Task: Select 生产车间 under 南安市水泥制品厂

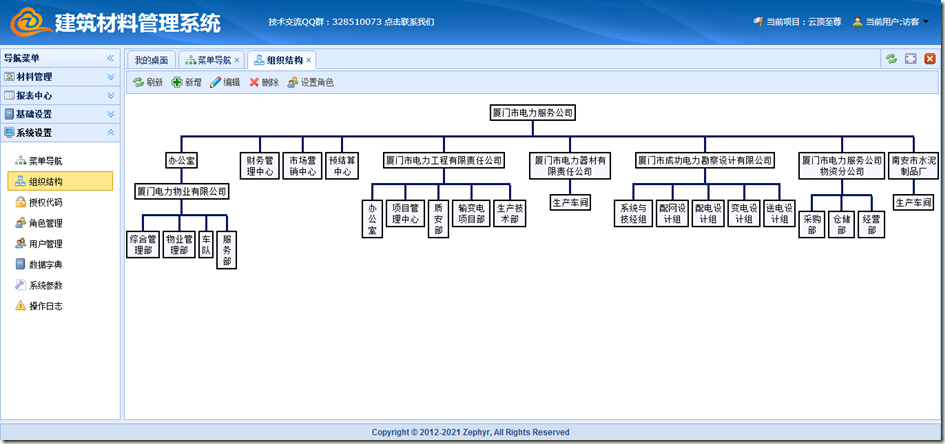Action: [914, 202]
